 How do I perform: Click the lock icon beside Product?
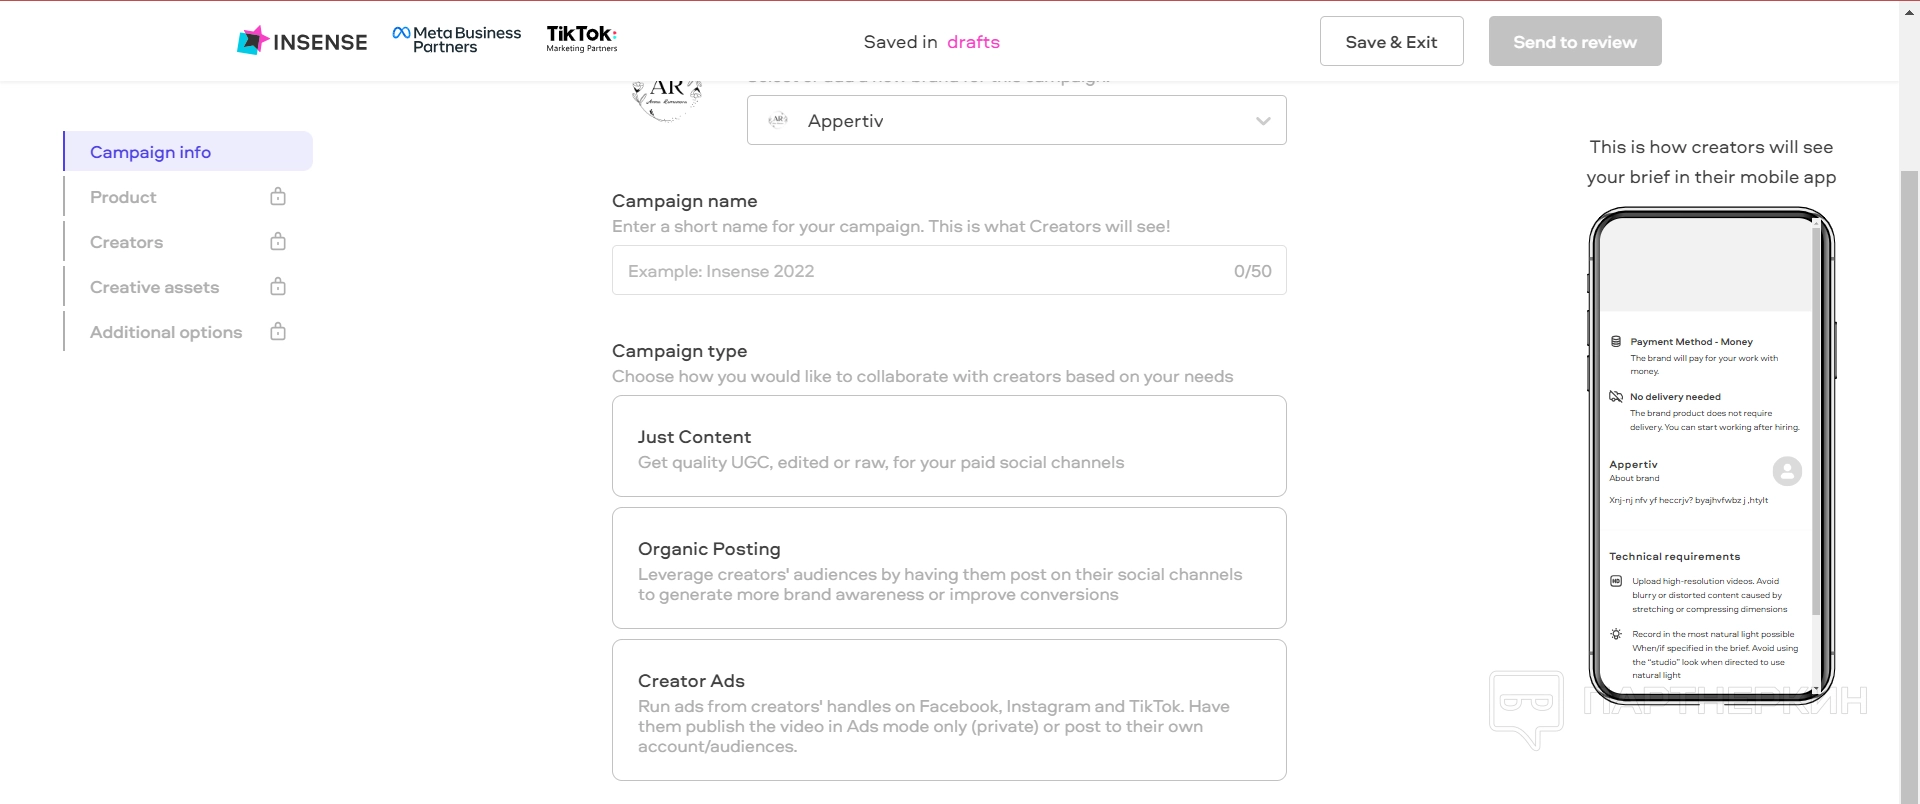tap(278, 197)
